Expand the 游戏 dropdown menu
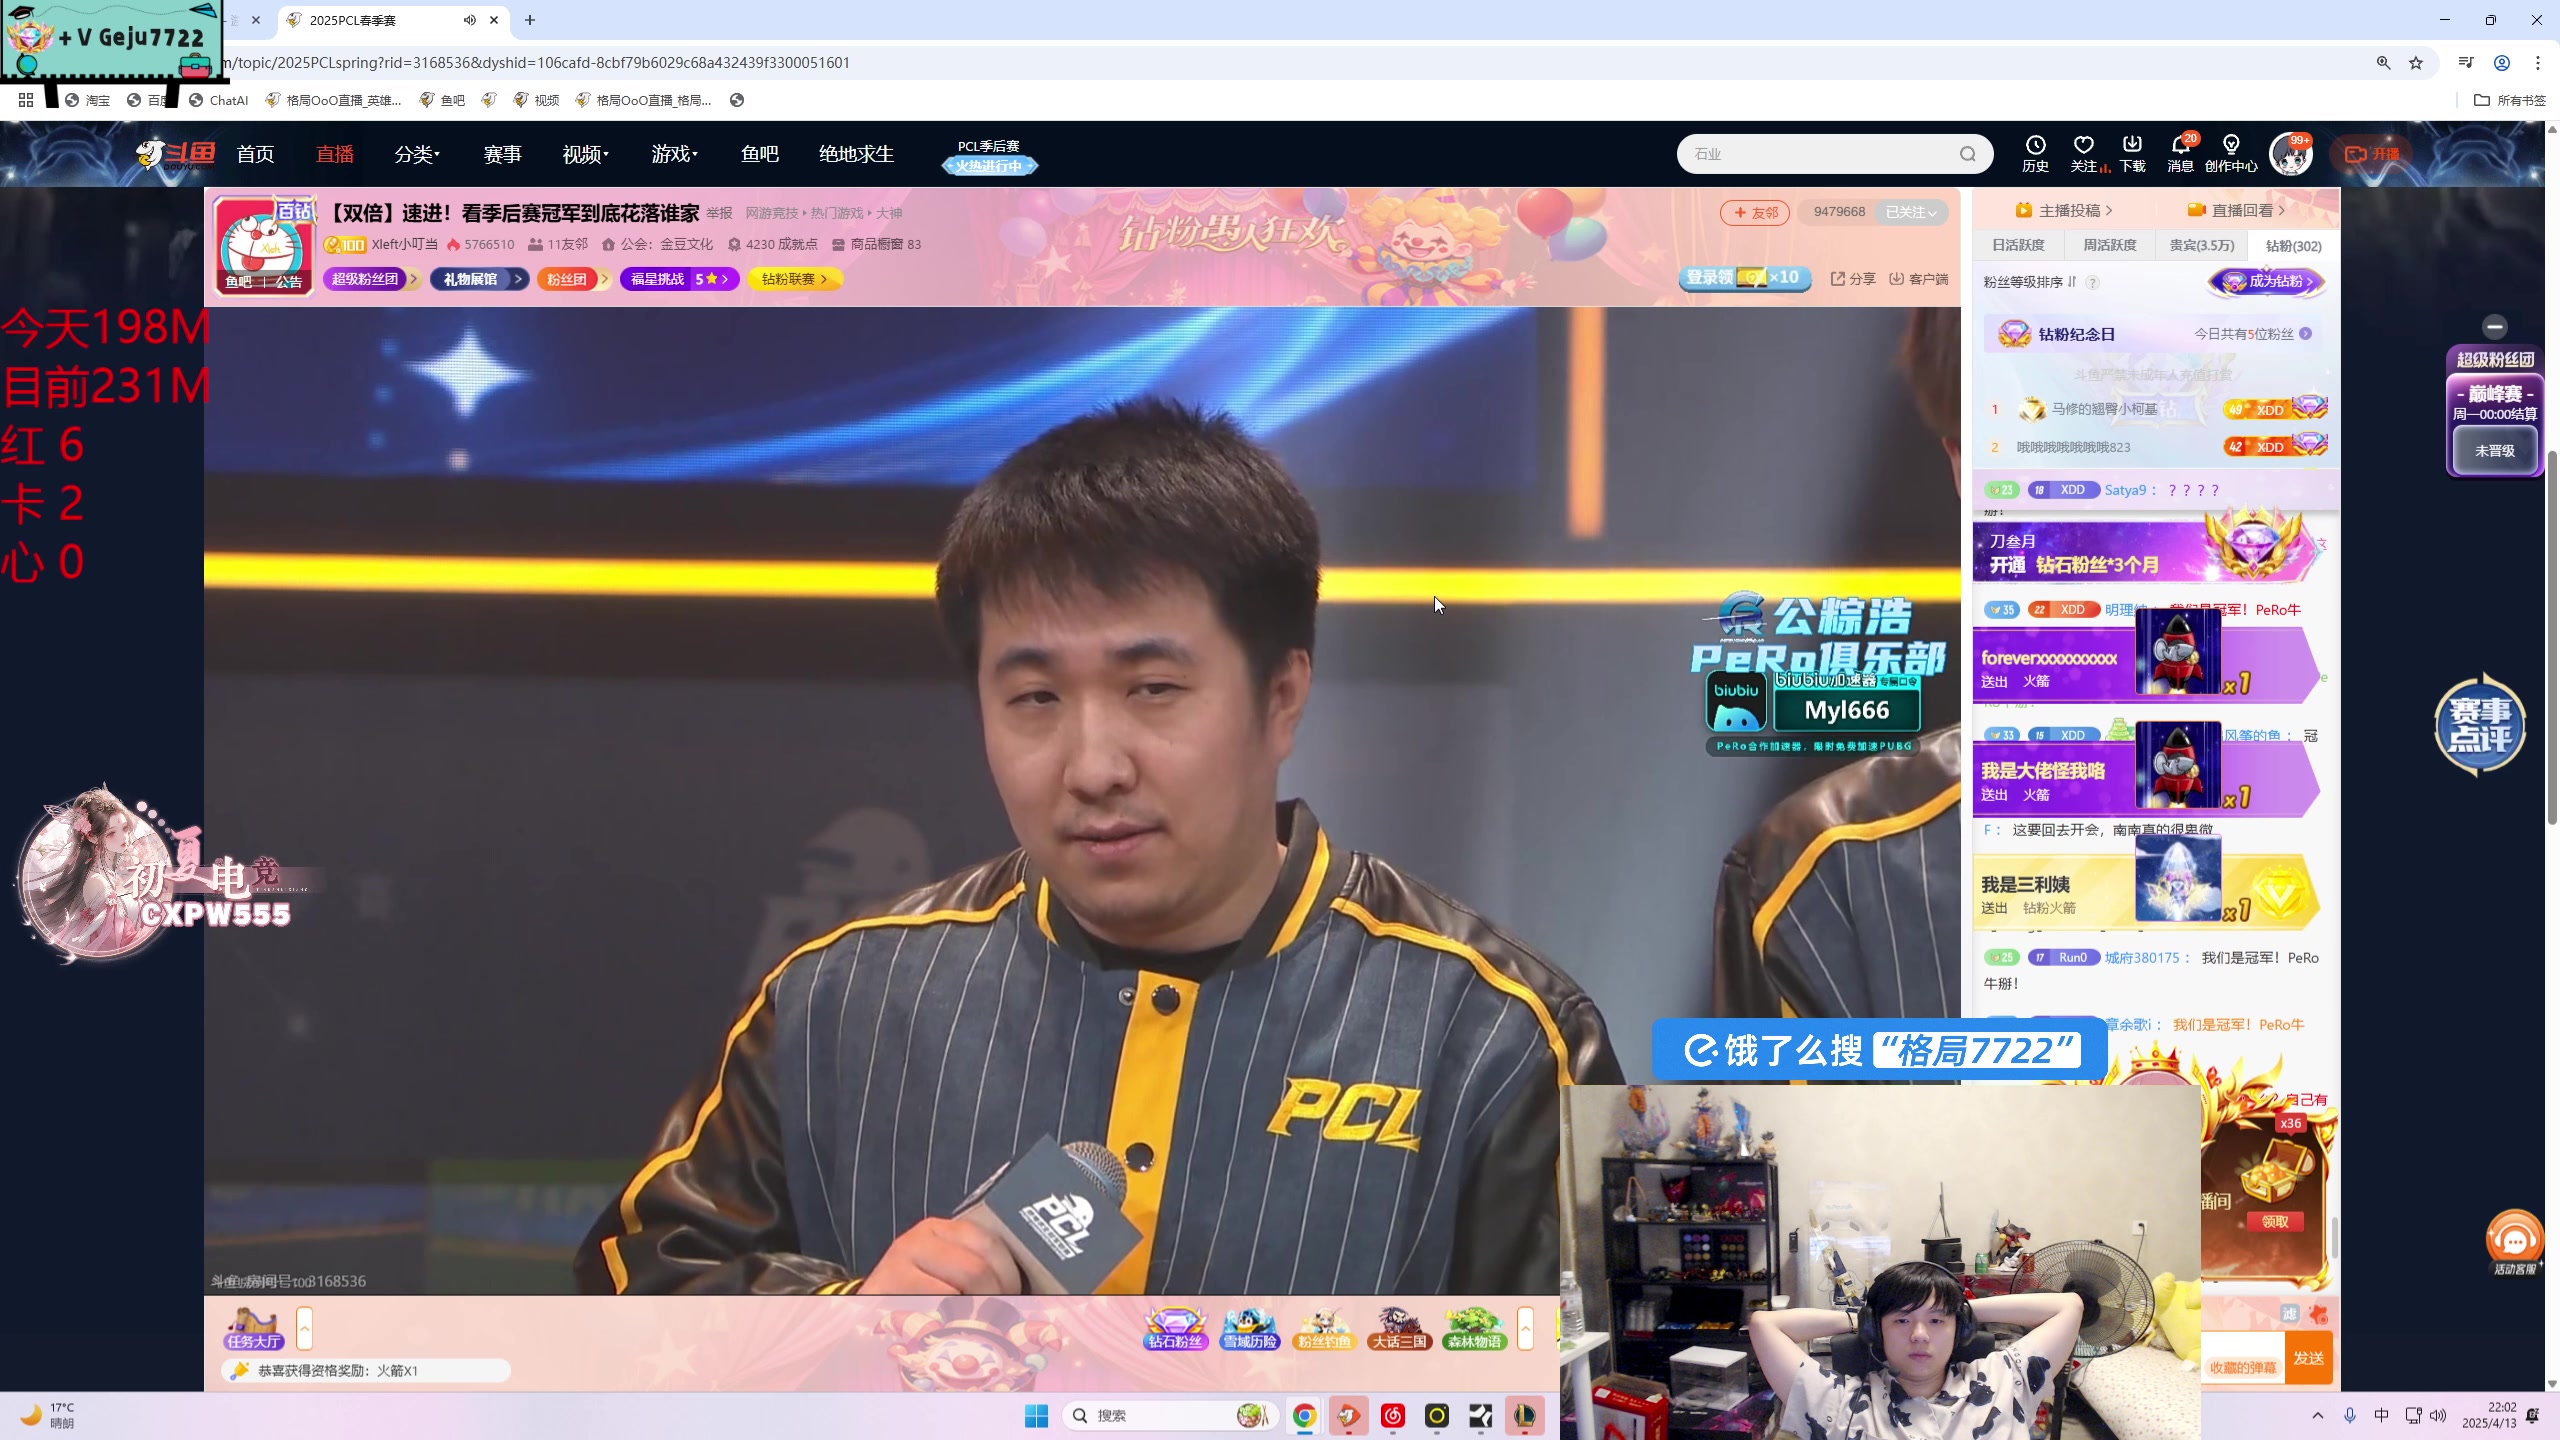 [674, 154]
